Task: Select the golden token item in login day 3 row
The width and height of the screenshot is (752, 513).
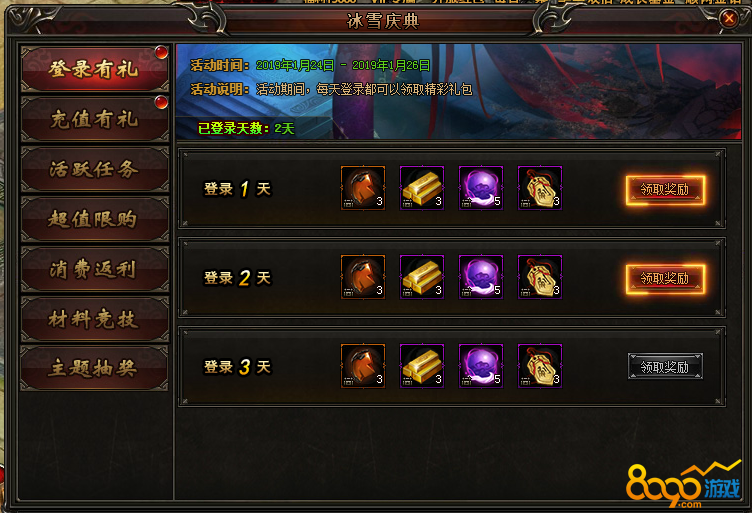Action: coord(540,366)
